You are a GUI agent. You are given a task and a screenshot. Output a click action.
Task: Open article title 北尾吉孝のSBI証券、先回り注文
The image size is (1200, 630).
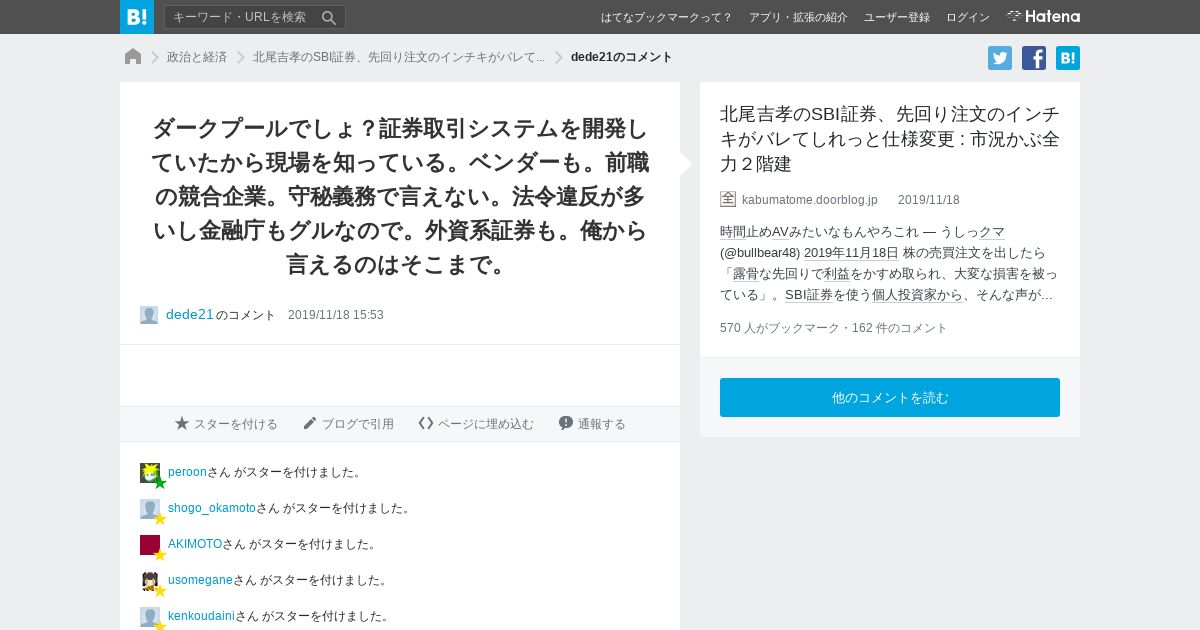(x=890, y=139)
